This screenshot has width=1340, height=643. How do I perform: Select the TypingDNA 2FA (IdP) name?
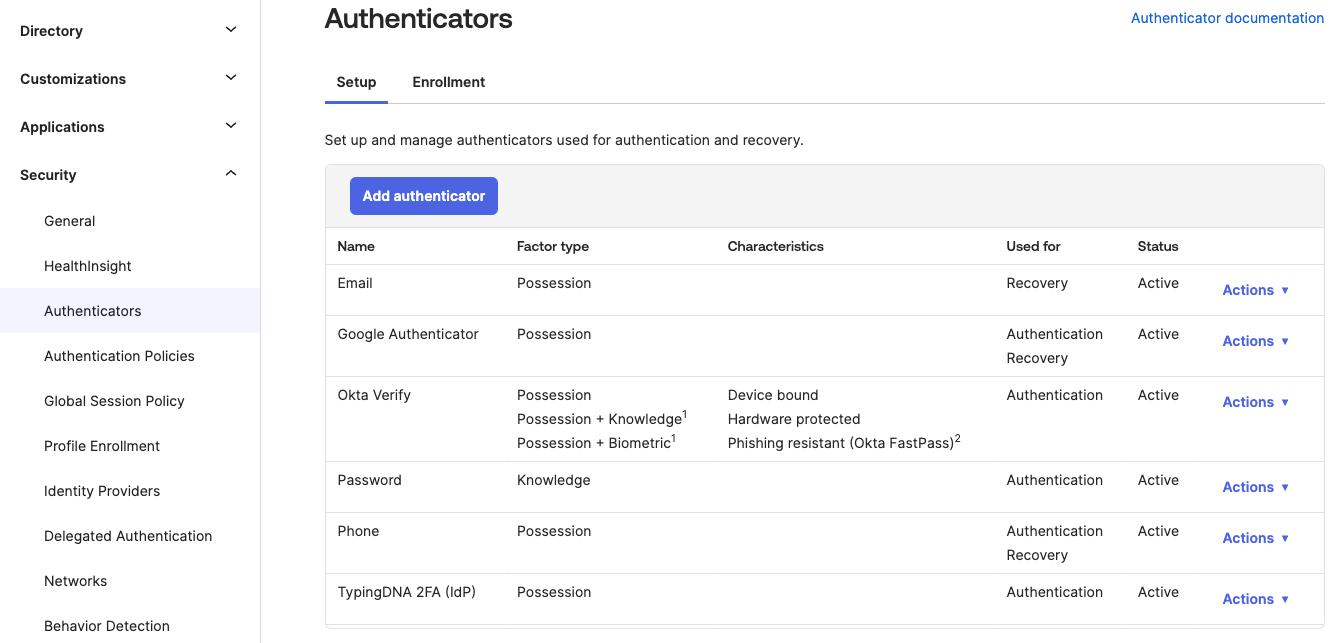tap(406, 592)
